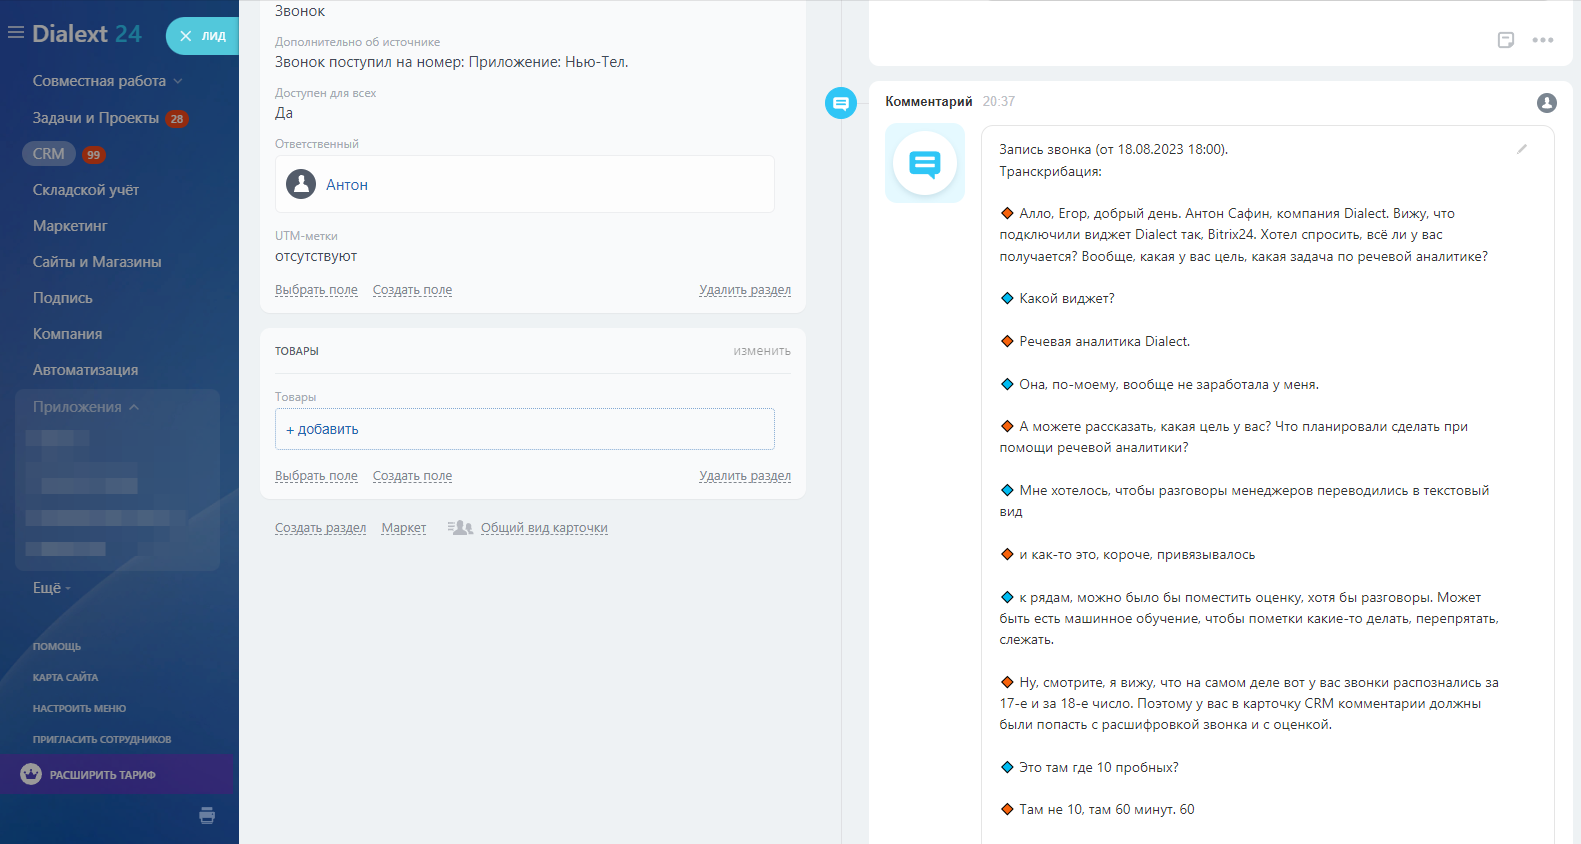Close the lead card via ЛИД button
This screenshot has height=844, width=1581.
(203, 36)
